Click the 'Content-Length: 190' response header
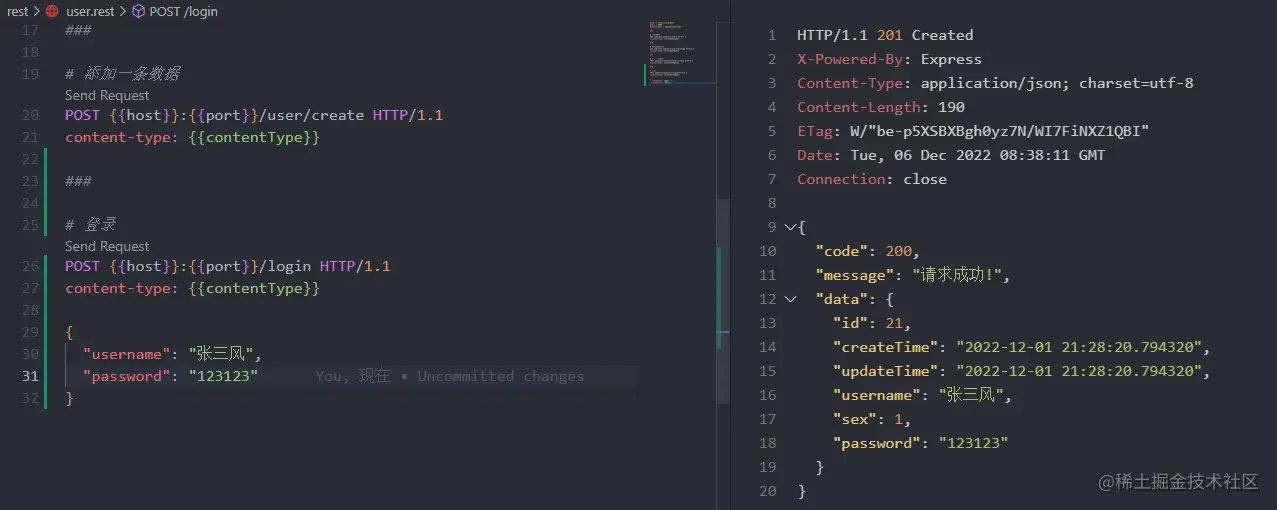The width and height of the screenshot is (1277, 510). (x=881, y=107)
